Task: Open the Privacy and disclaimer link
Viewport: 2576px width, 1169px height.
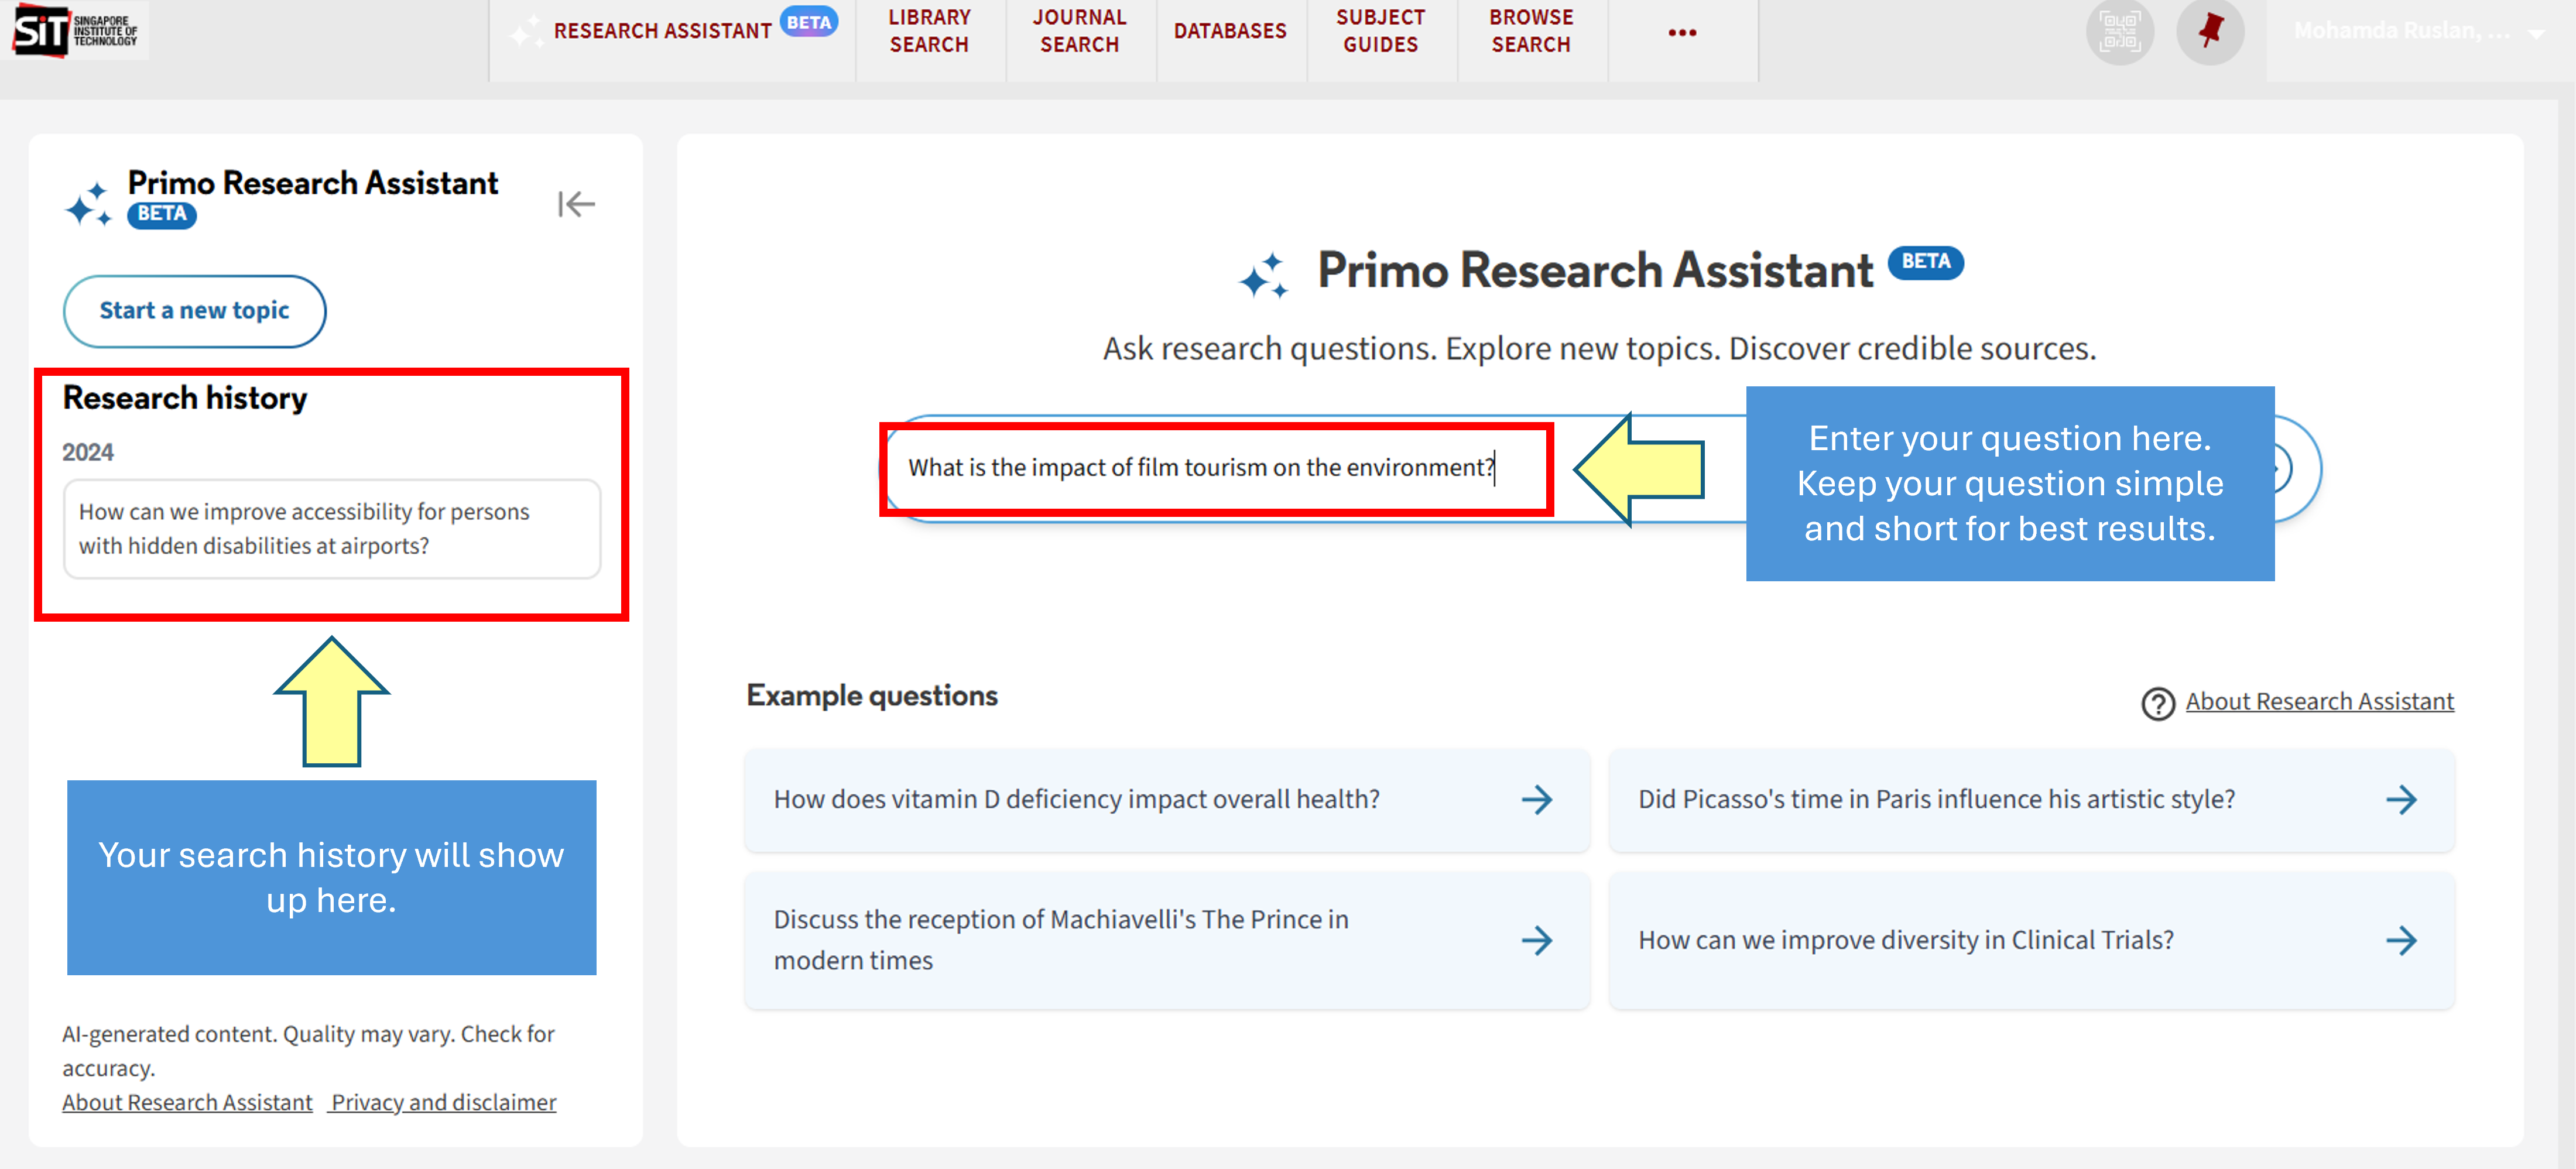Action: point(442,1102)
